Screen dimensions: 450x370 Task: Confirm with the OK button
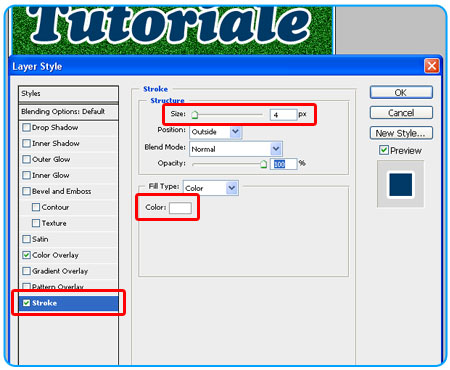[401, 92]
